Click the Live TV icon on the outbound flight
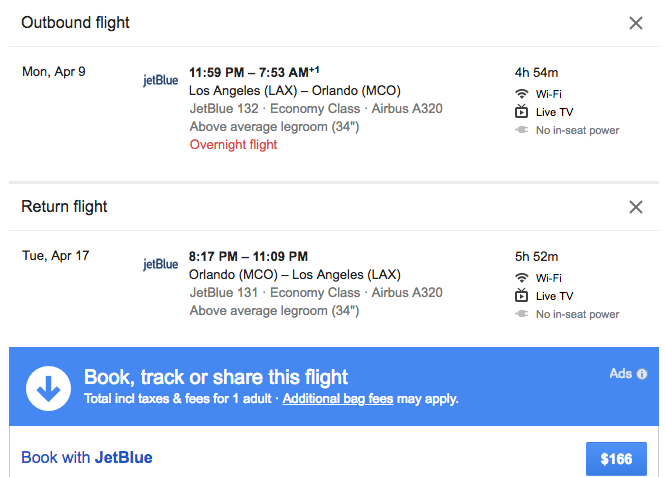The width and height of the screenshot is (665, 477). click(x=521, y=112)
